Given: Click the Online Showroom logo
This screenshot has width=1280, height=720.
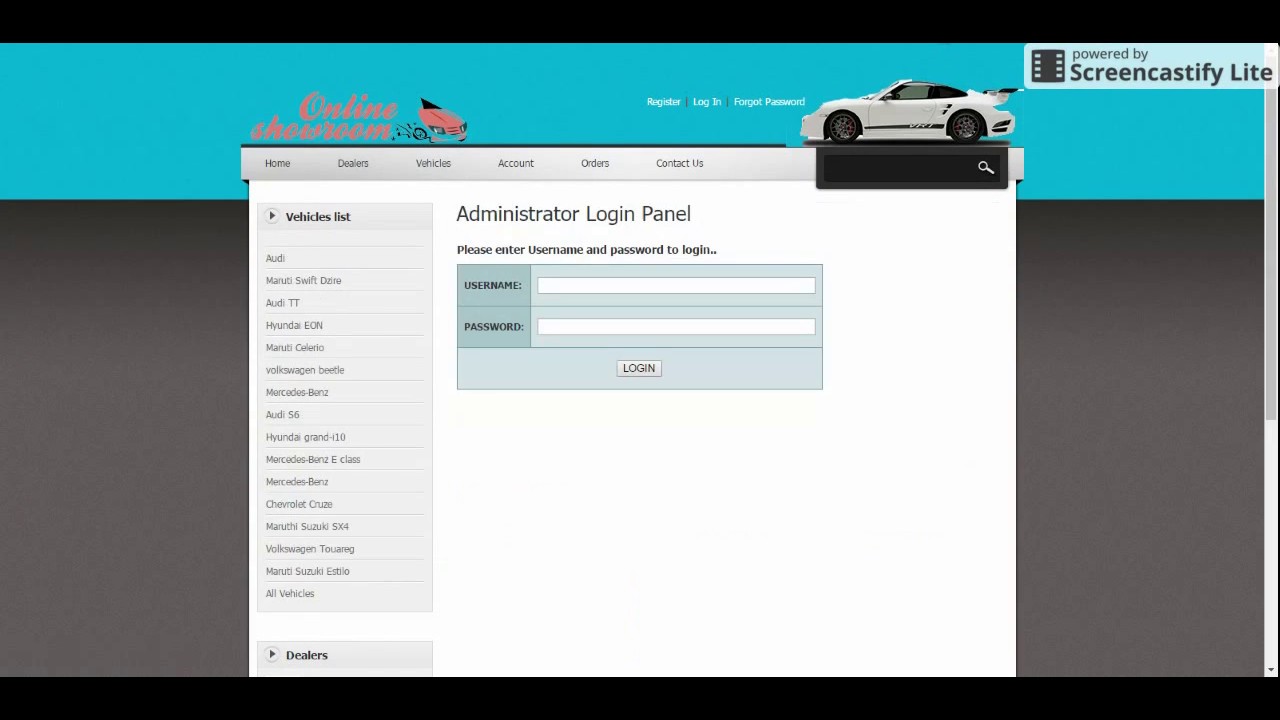Looking at the screenshot, I should [359, 119].
